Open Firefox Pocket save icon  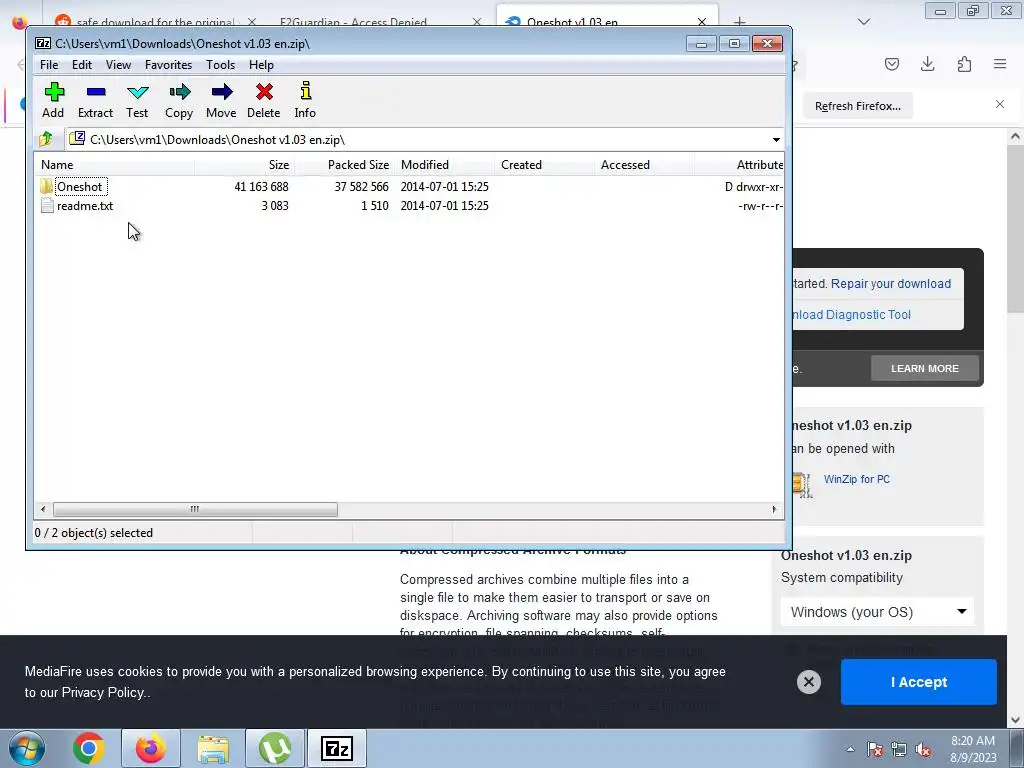[891, 63]
